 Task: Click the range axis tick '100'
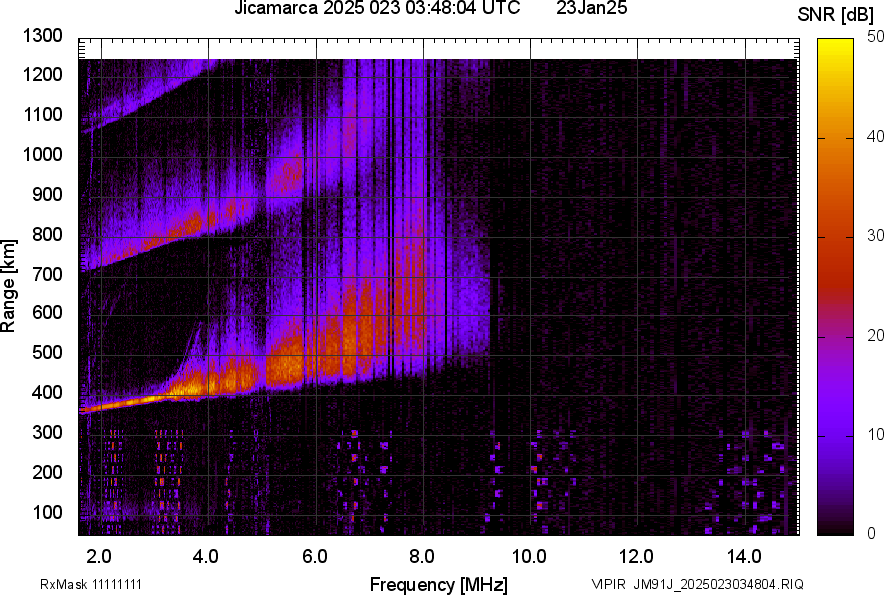click(47, 512)
